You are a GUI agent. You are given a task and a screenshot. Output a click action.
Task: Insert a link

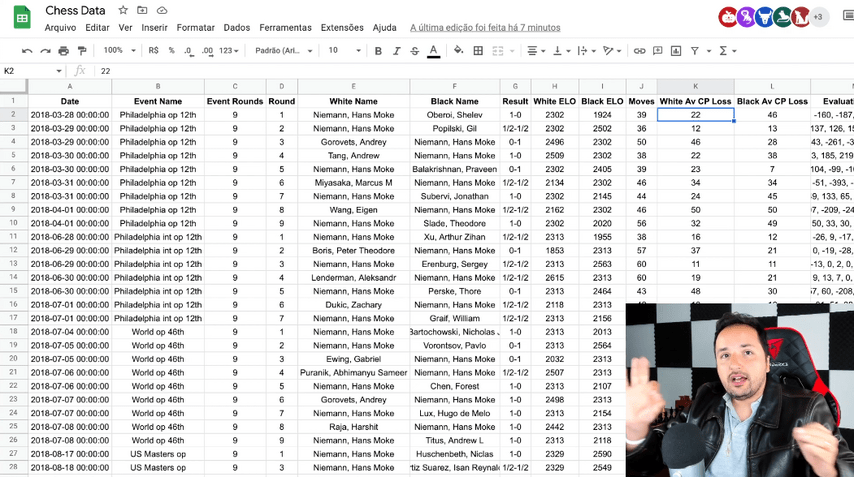[639, 51]
